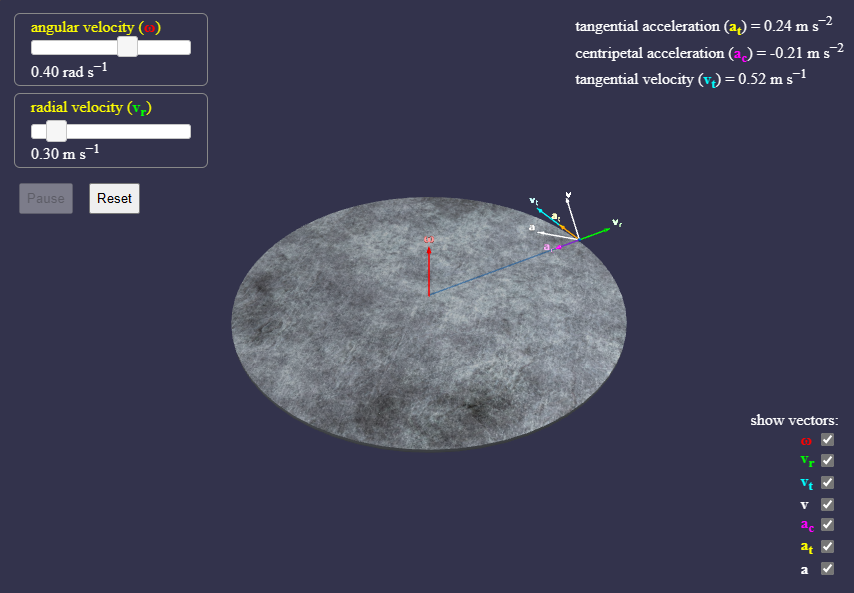Click the red ω vector arrow on disc
Viewport: 854px width, 593px height.
point(429,271)
